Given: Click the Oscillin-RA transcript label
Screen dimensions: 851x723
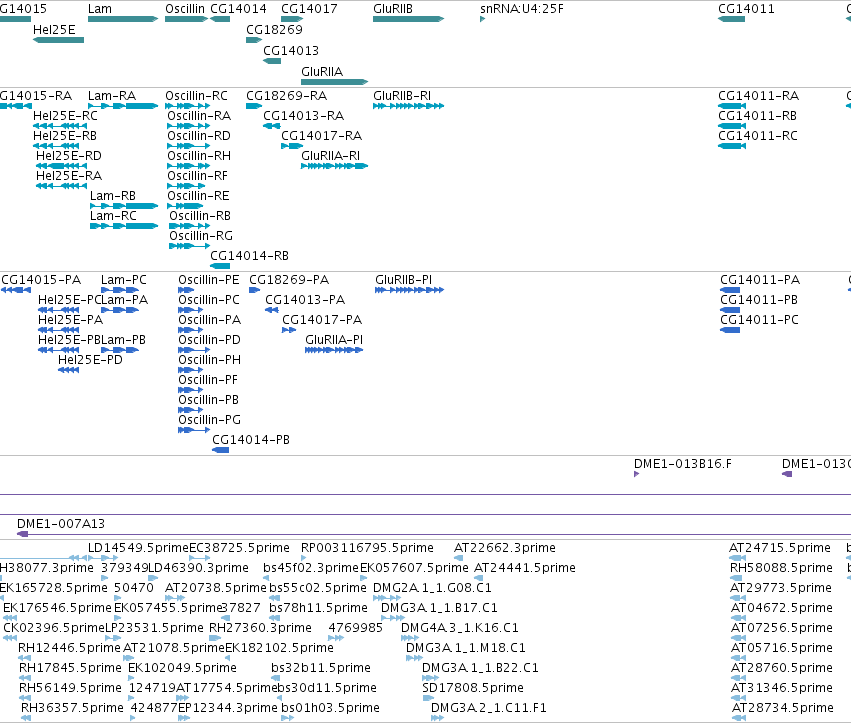Looking at the screenshot, I should (x=199, y=116).
